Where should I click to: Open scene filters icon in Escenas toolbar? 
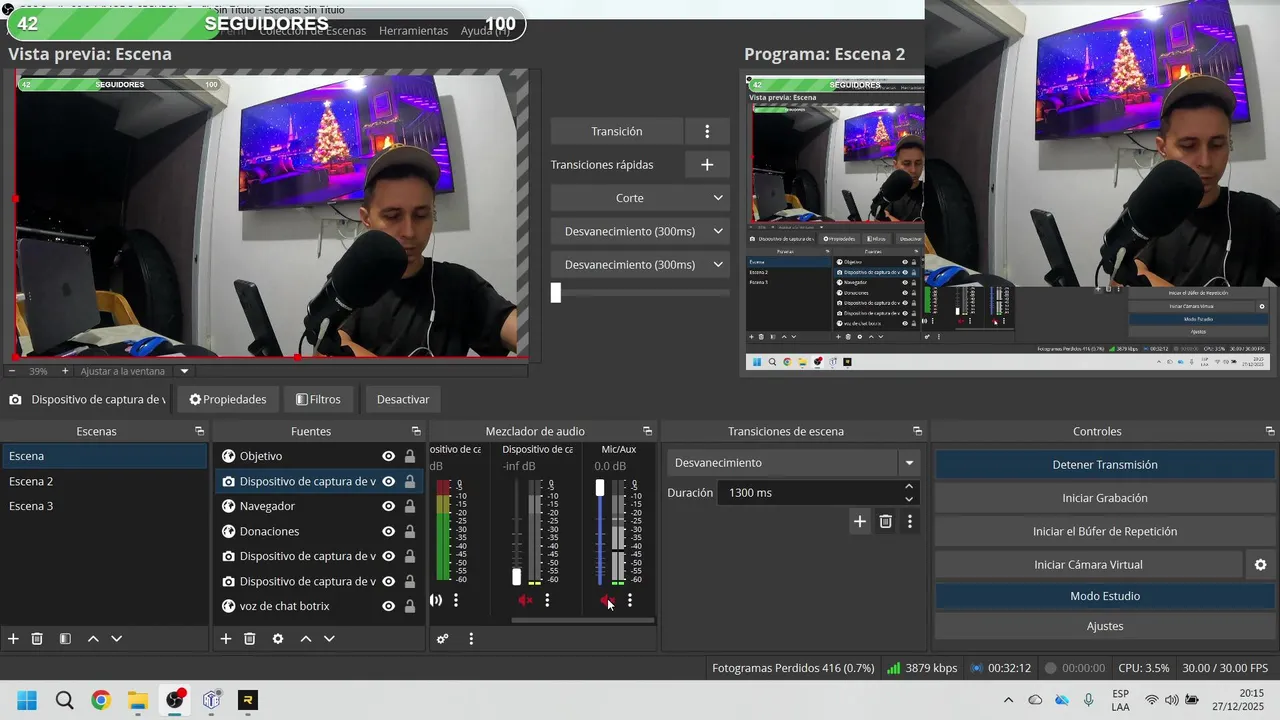(65, 639)
